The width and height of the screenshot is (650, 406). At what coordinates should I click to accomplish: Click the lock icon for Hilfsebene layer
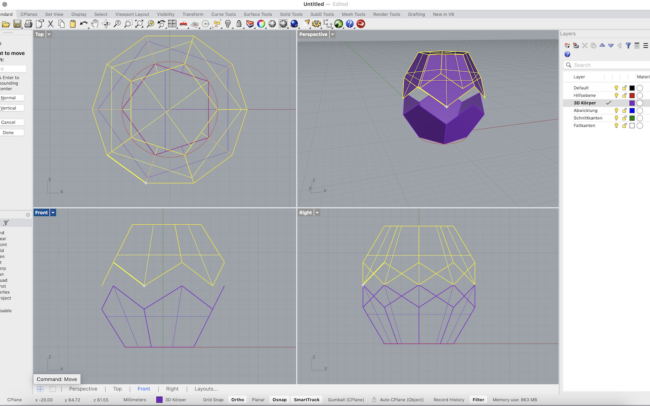(624, 95)
